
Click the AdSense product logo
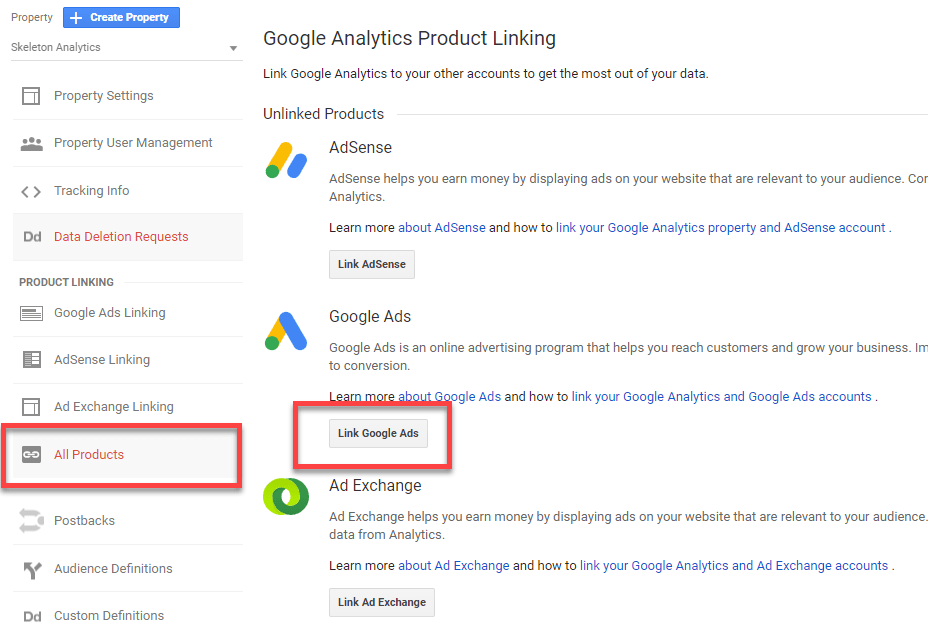click(286, 160)
